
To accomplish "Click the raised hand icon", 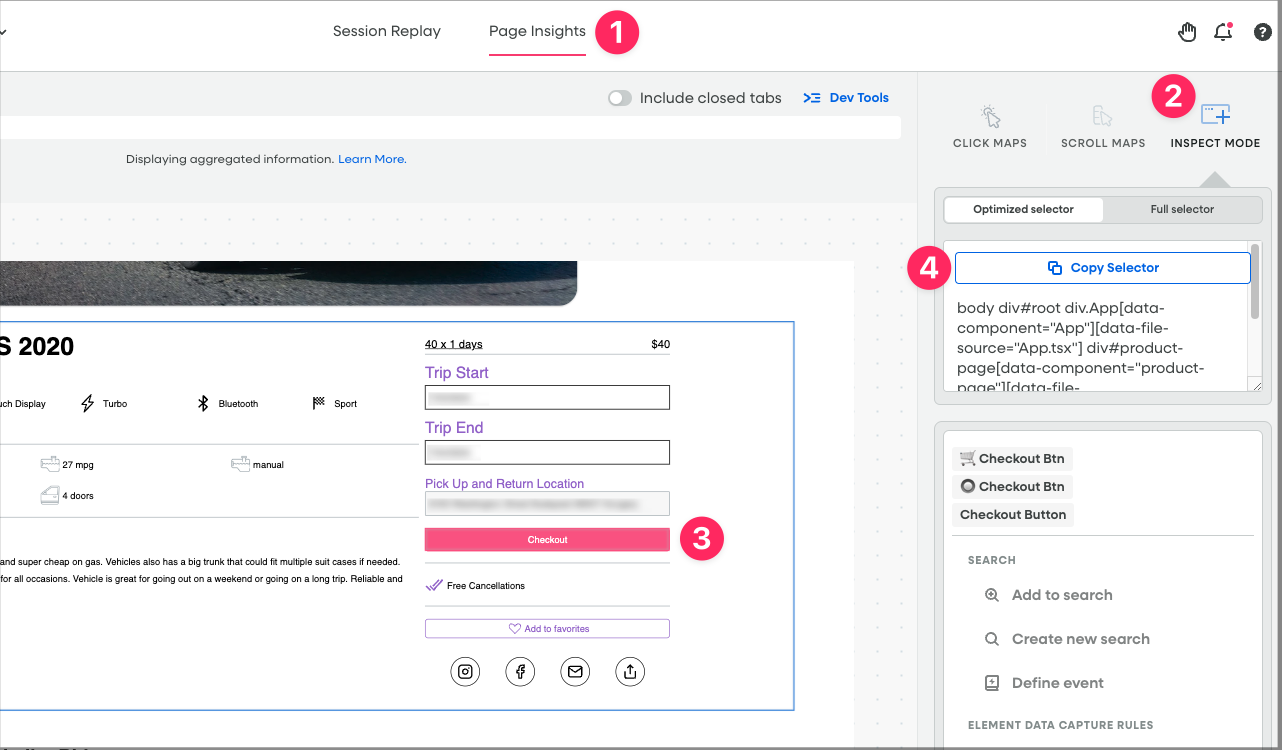I will coord(1187,31).
